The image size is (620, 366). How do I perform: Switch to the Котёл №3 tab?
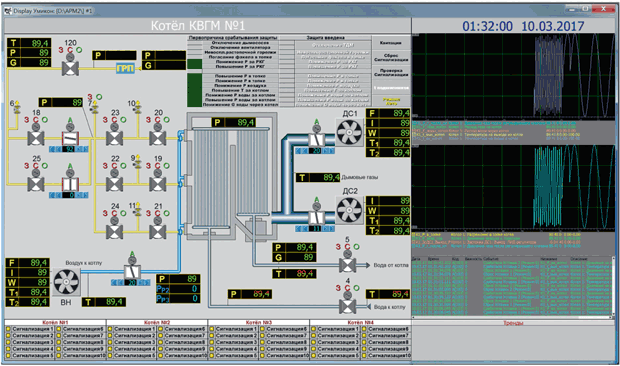[x=259, y=323]
